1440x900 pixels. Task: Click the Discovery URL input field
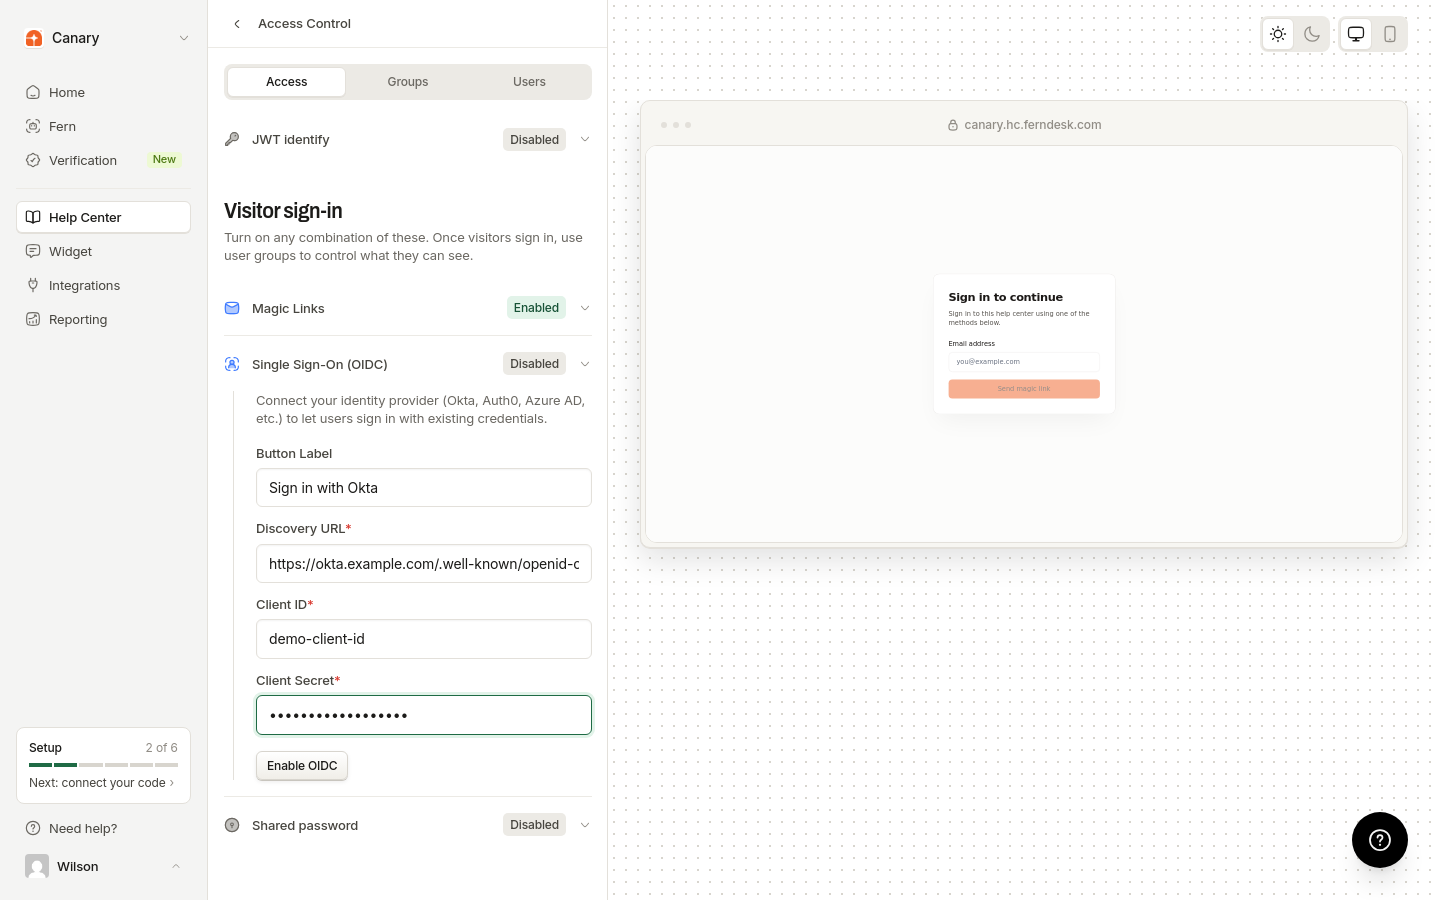coord(424,564)
